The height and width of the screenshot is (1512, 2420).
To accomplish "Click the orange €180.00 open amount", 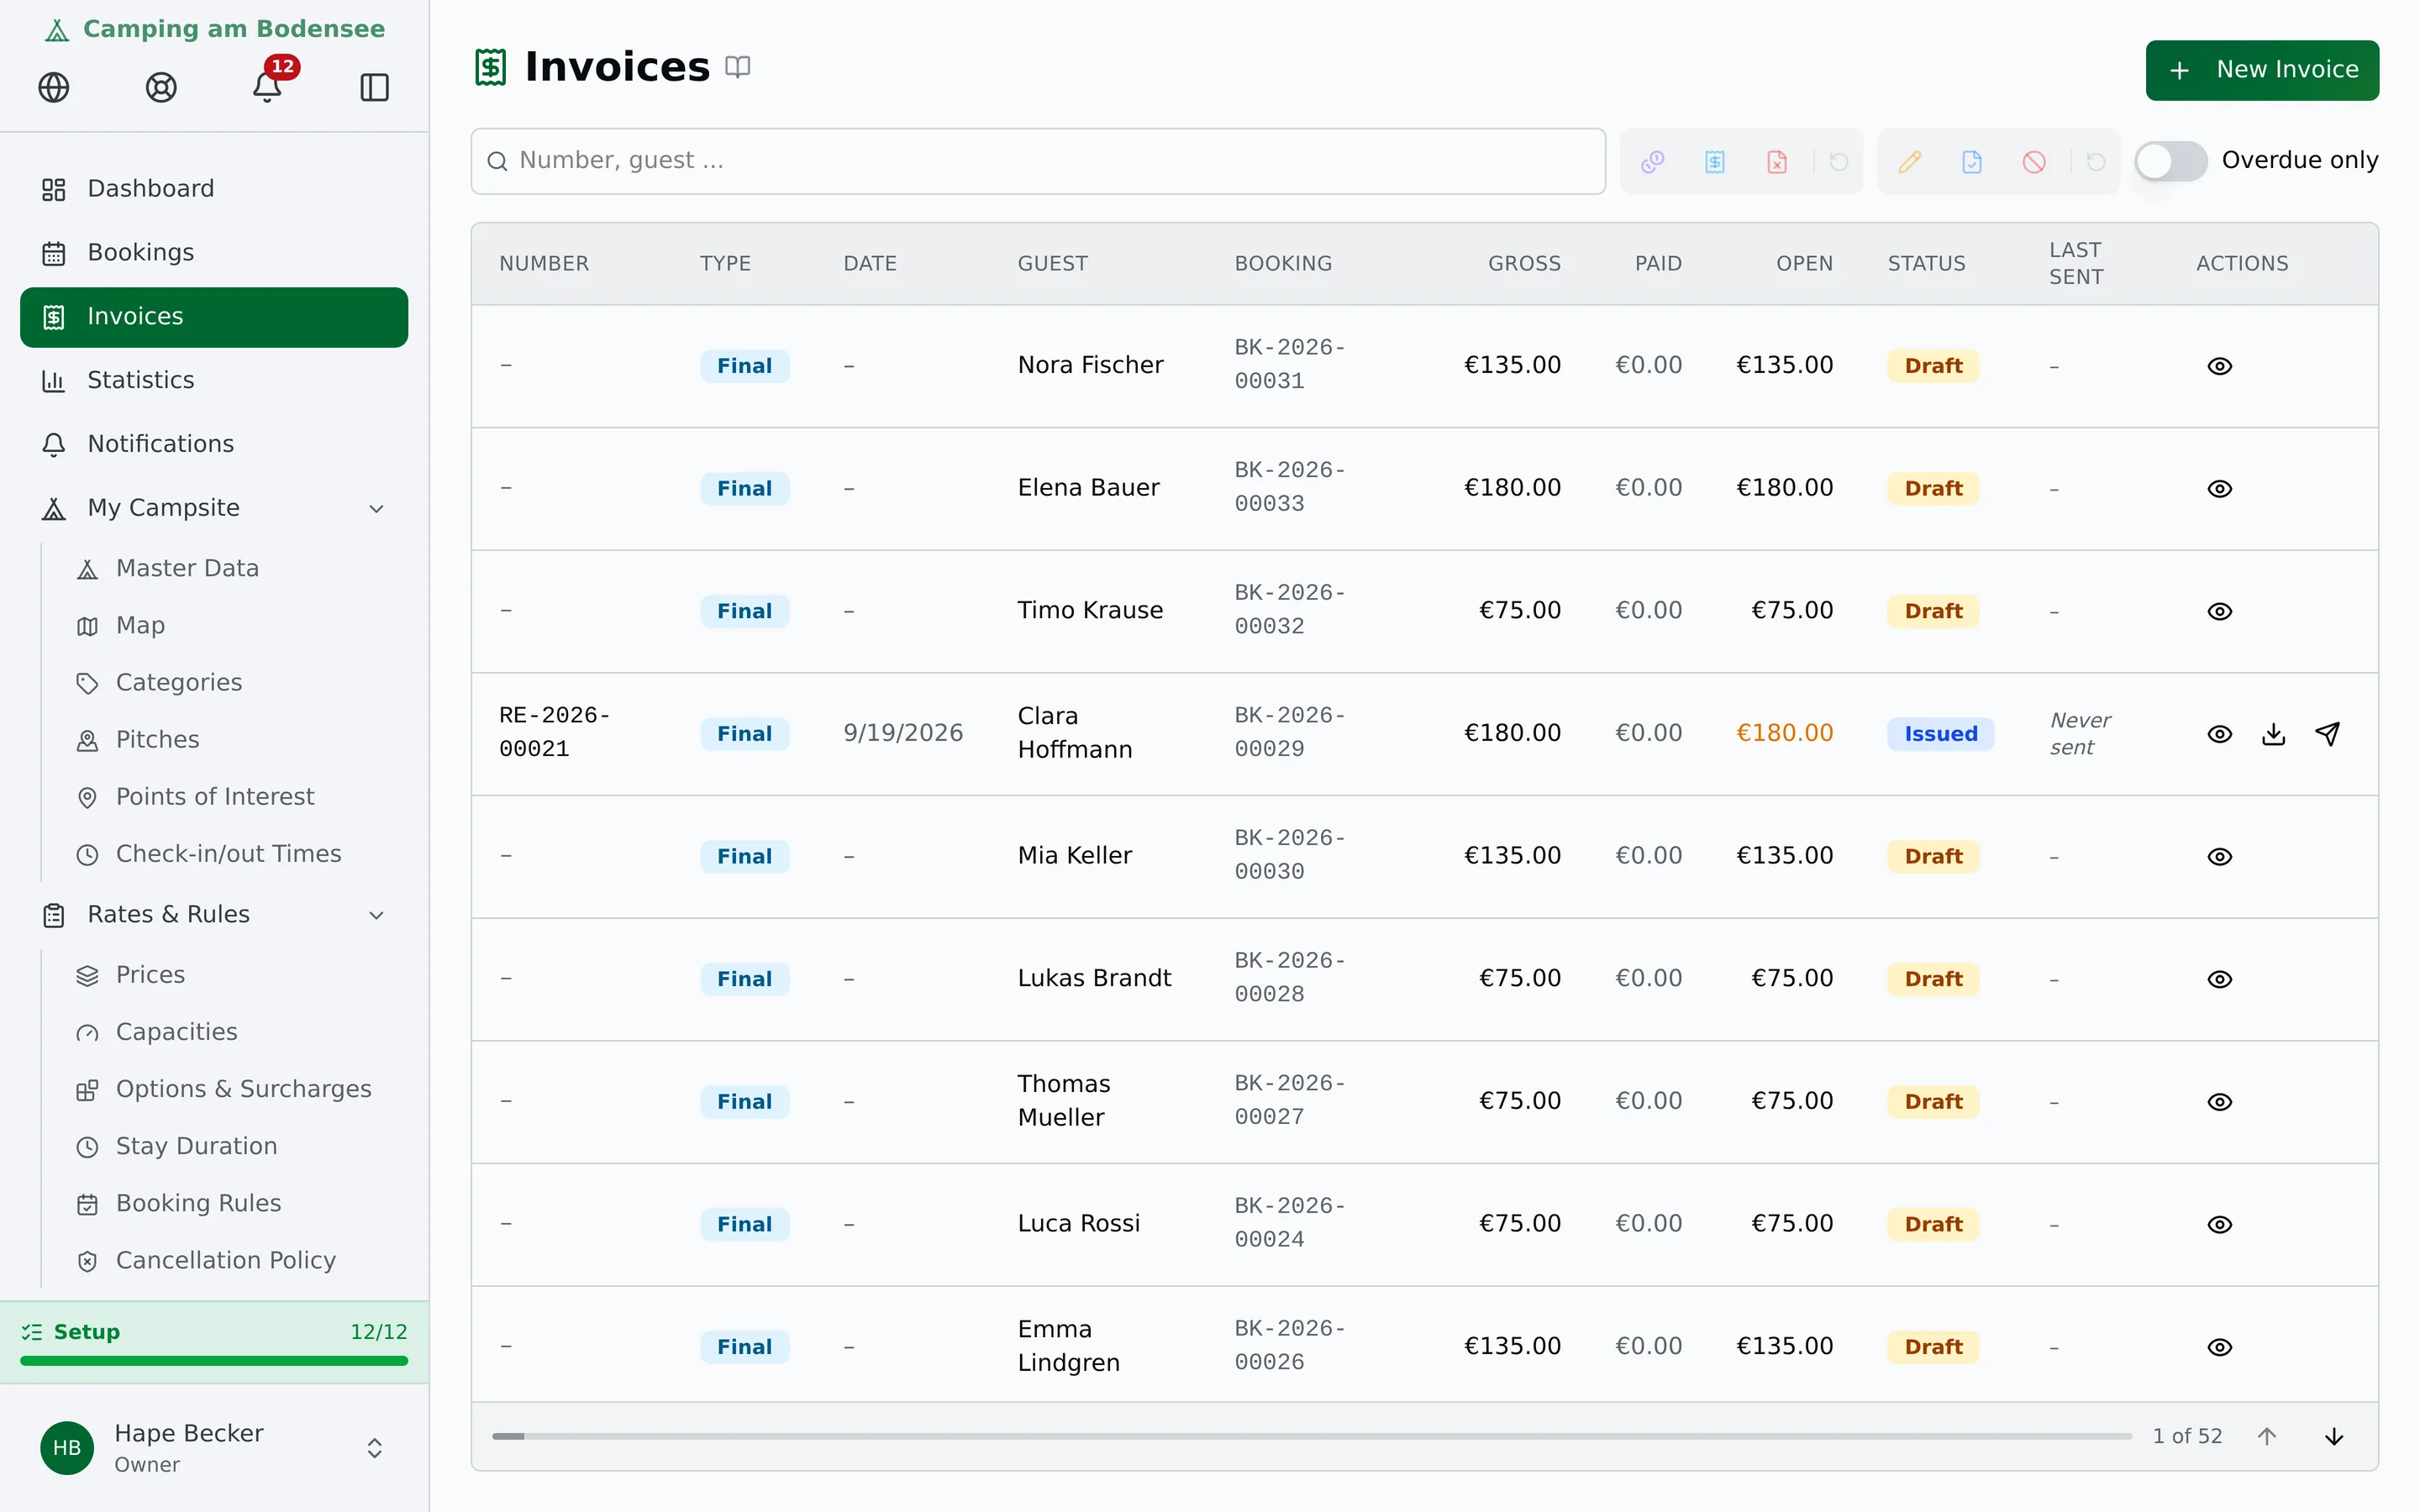I will (1784, 733).
